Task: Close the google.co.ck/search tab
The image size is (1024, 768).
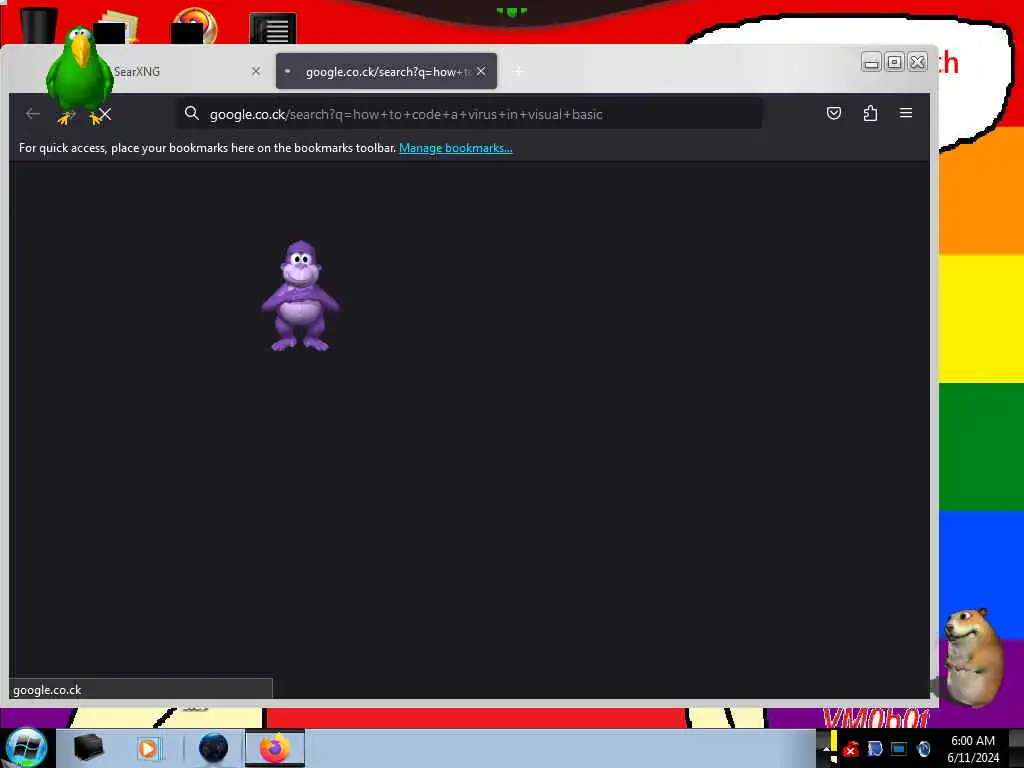Action: point(481,71)
